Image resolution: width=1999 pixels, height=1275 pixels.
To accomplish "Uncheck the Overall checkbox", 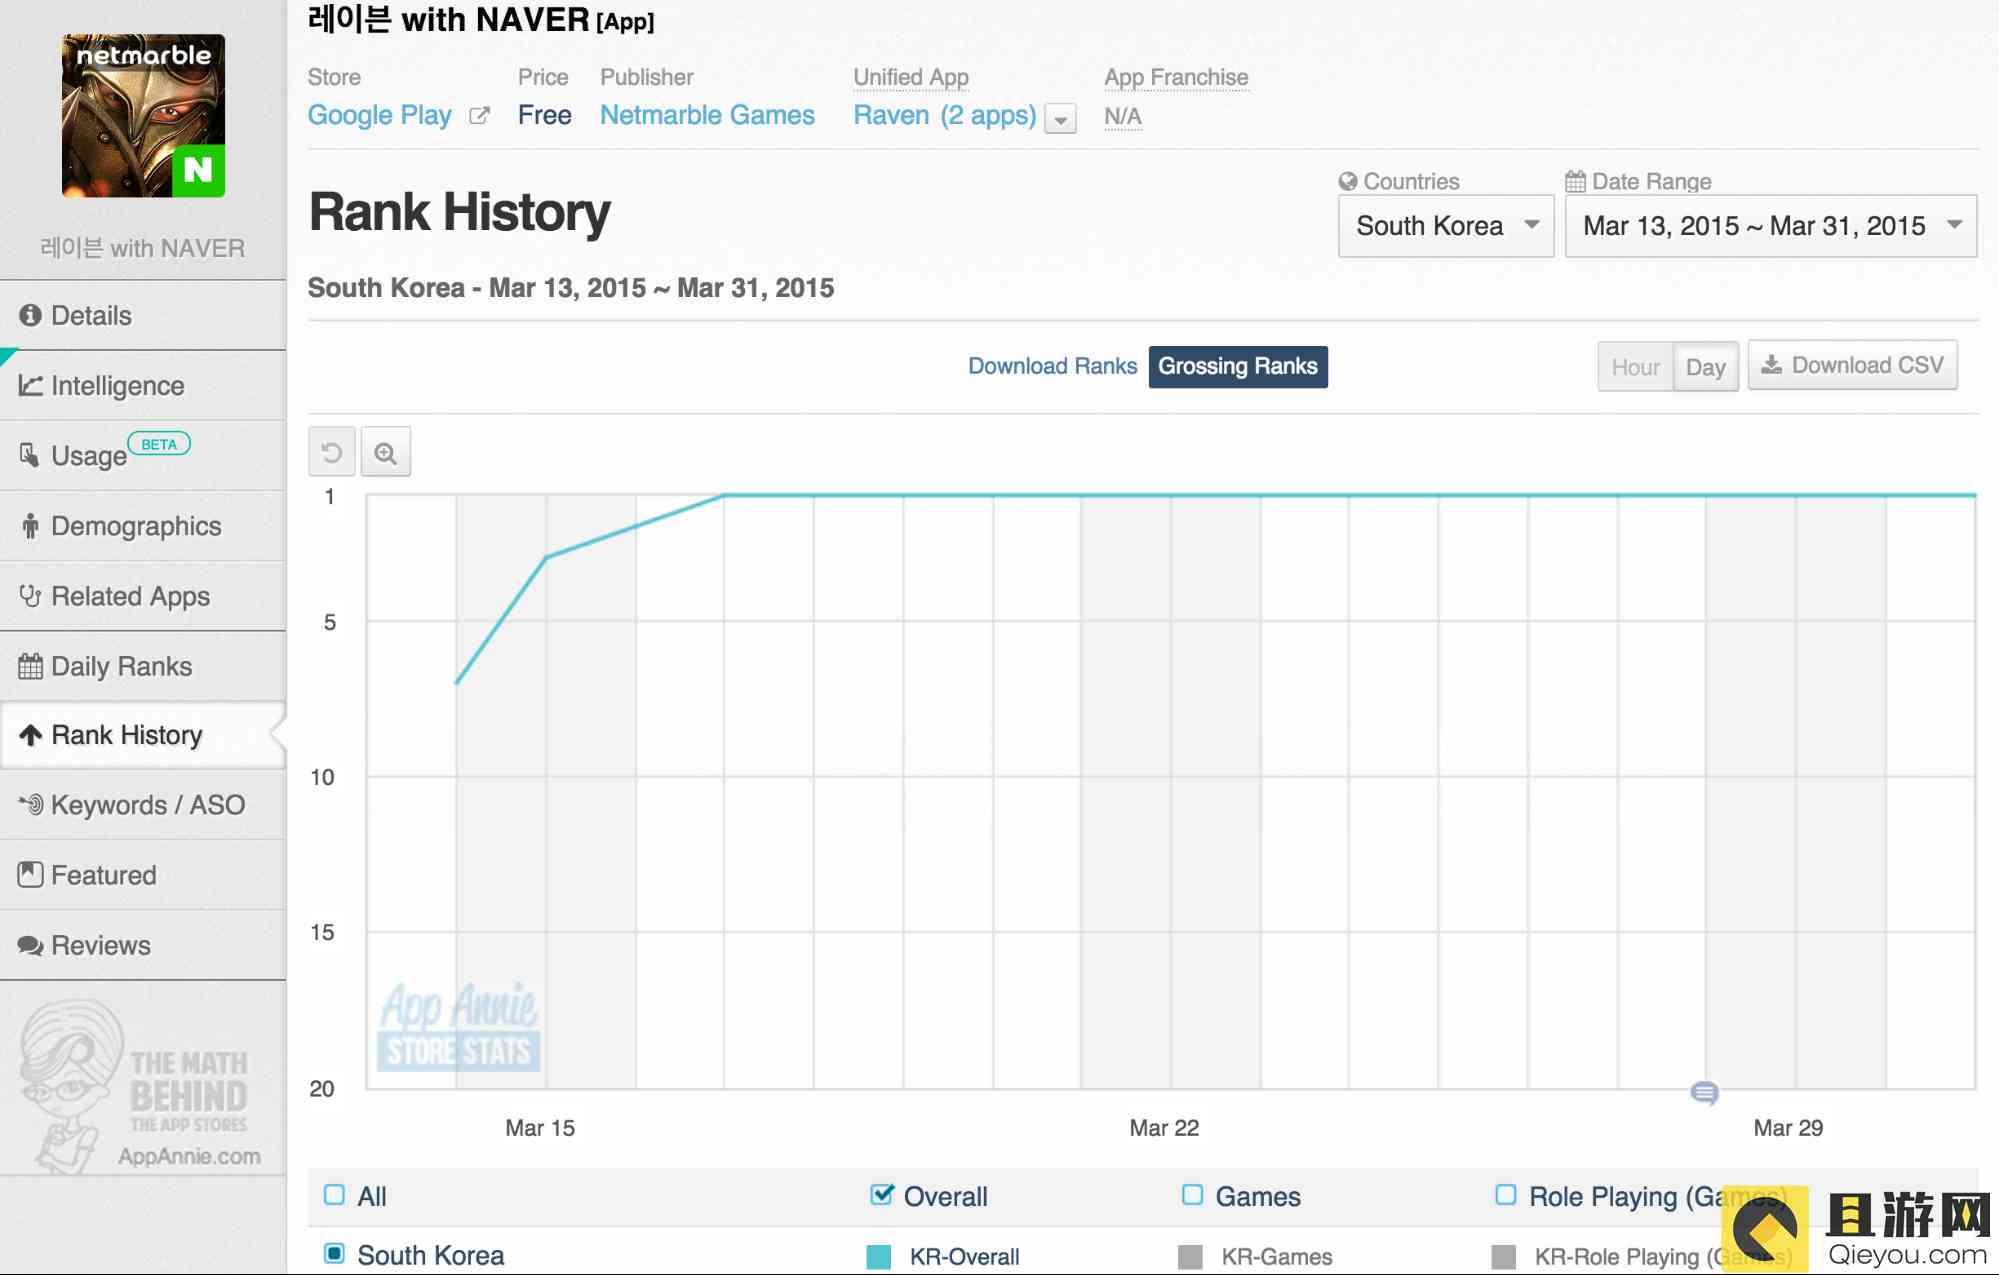I will 881,1195.
